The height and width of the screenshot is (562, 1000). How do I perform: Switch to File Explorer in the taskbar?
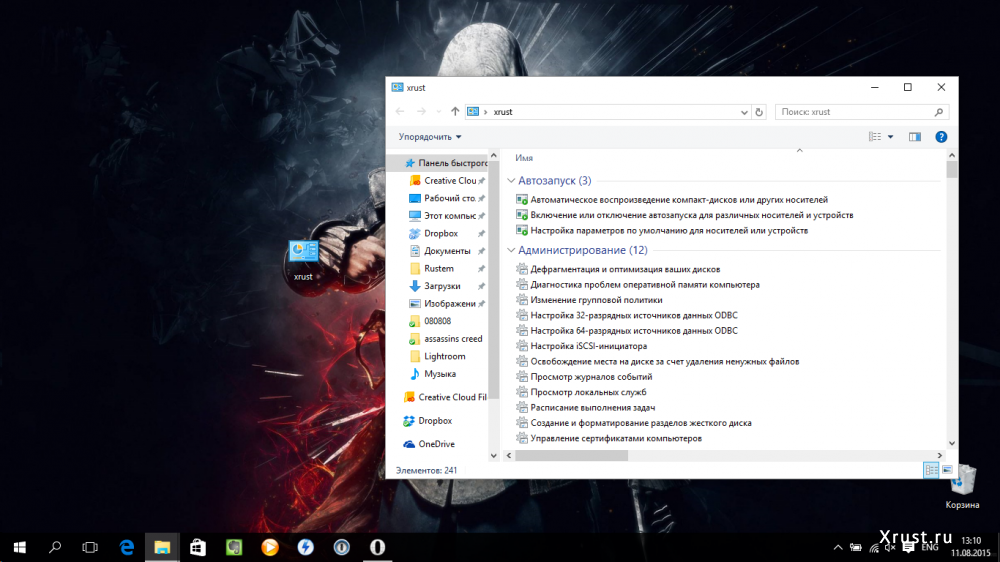point(162,547)
